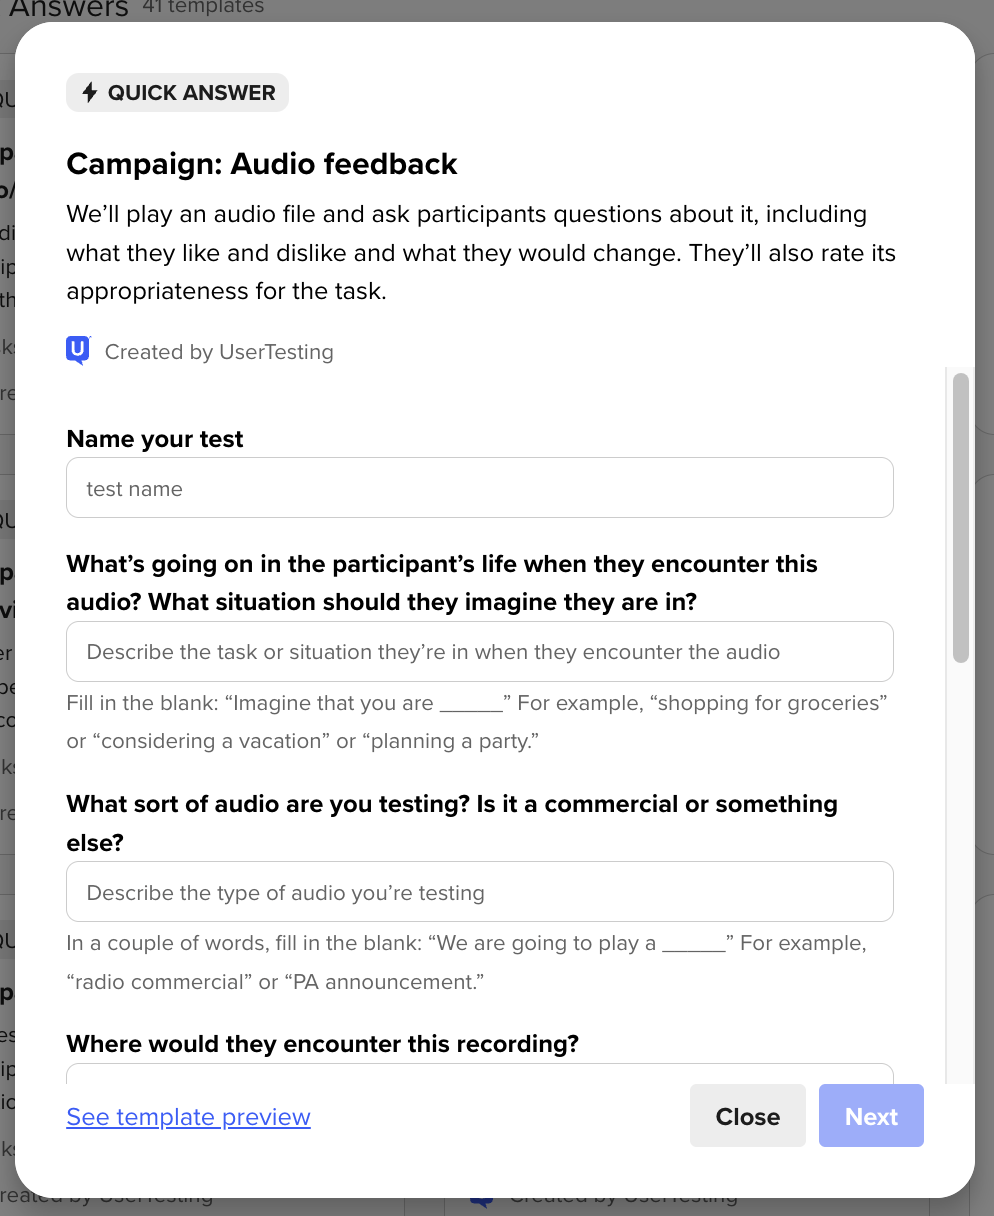Image resolution: width=994 pixels, height=1216 pixels.
Task: Click the lightning bolt Quick Answer icon
Action: click(x=90, y=93)
